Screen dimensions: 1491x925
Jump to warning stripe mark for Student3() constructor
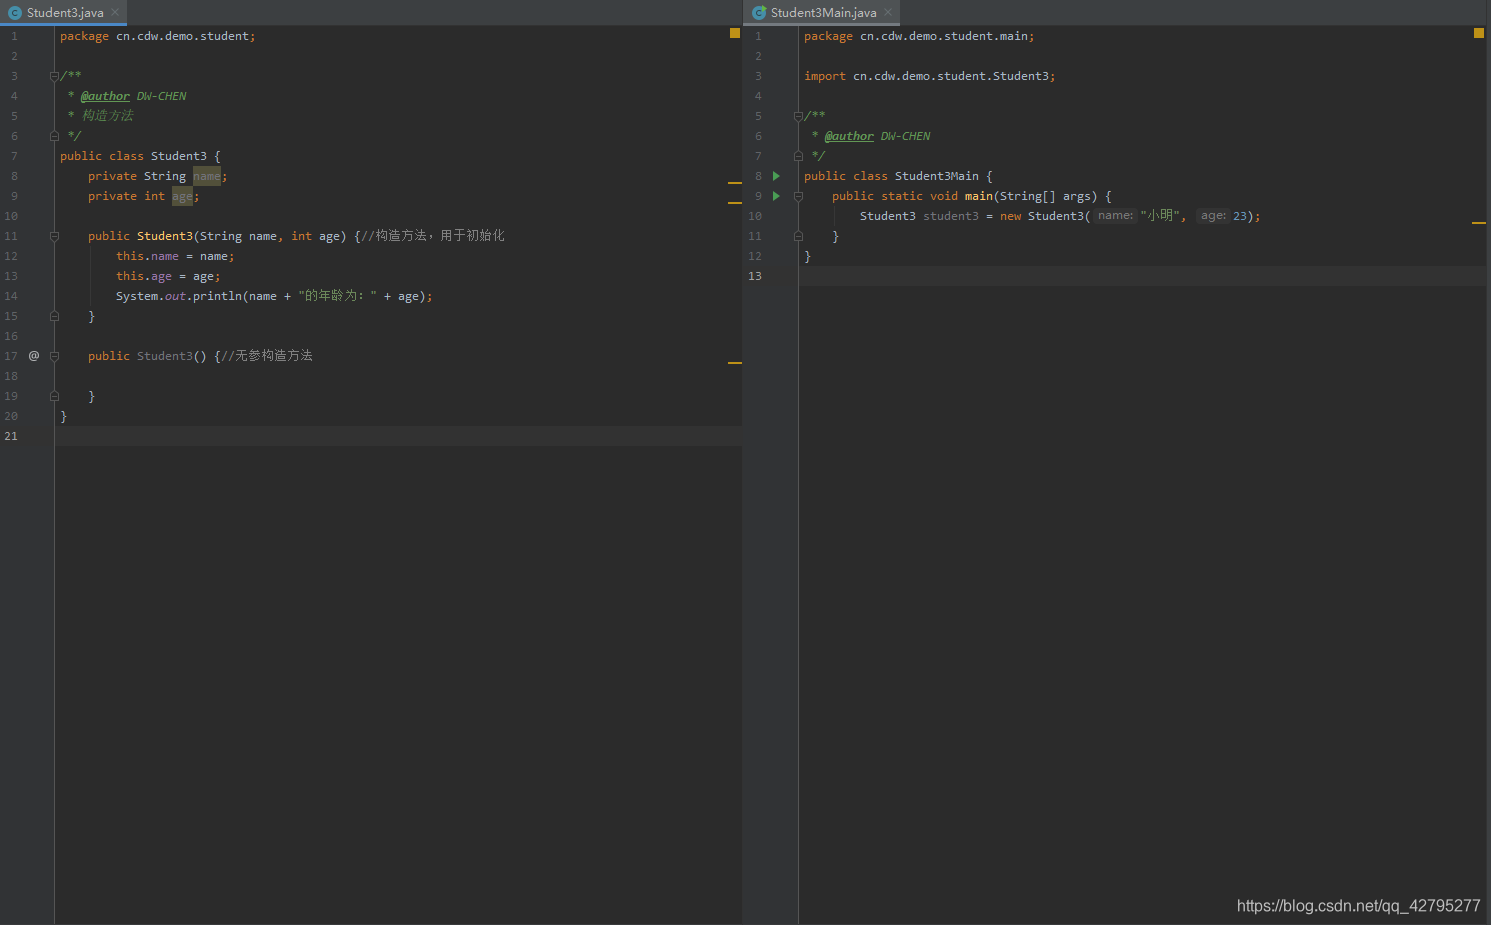coord(735,363)
